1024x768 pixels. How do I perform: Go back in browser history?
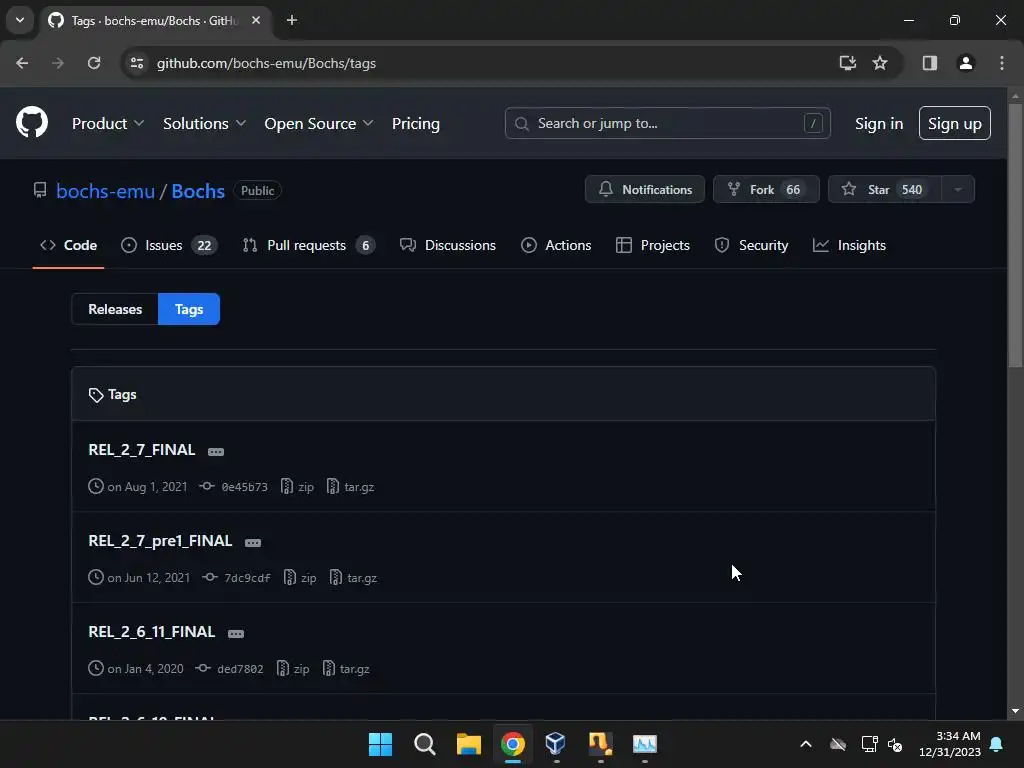tap(22, 63)
